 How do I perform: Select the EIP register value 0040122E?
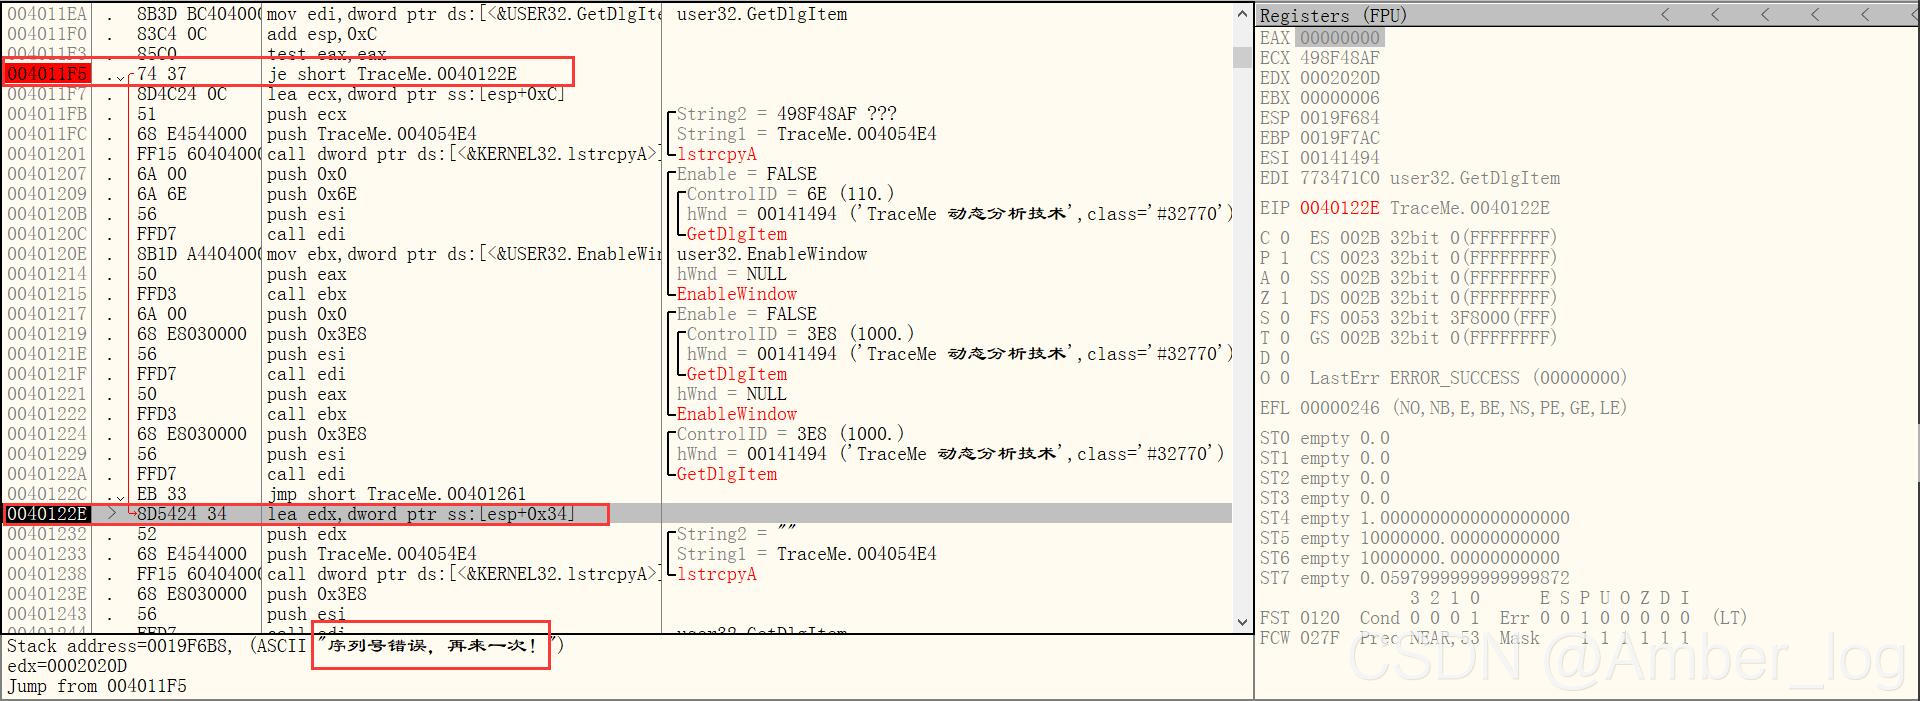1340,208
